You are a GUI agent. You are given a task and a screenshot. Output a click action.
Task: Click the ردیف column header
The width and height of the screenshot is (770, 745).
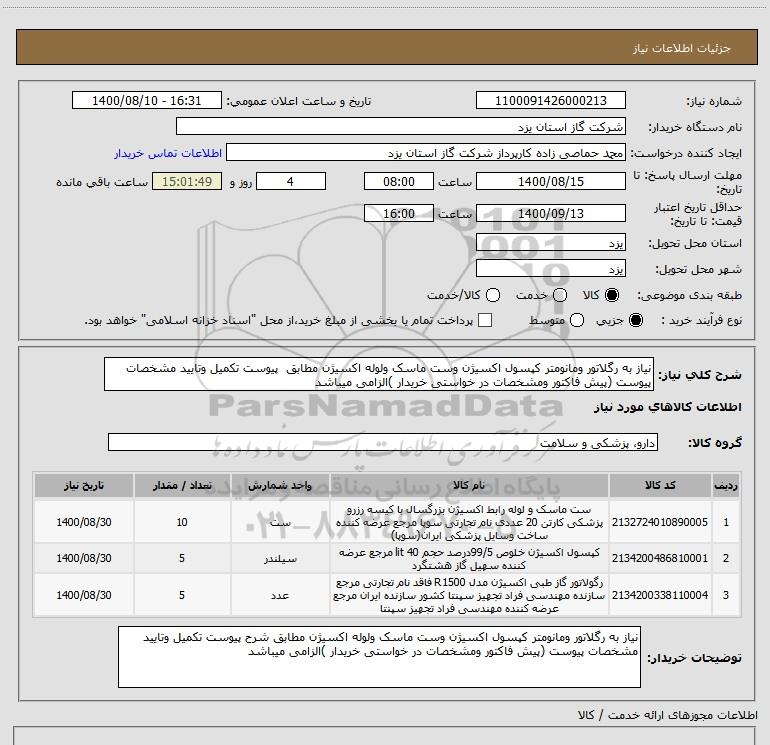(726, 485)
